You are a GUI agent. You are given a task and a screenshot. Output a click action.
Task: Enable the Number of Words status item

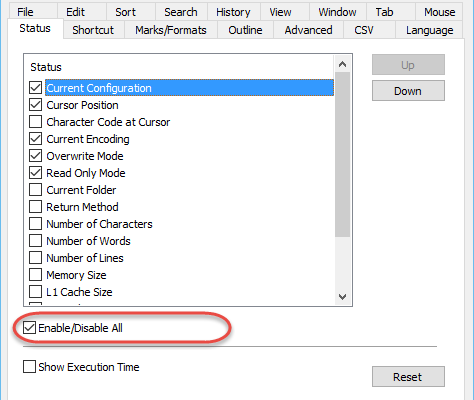(x=35, y=241)
